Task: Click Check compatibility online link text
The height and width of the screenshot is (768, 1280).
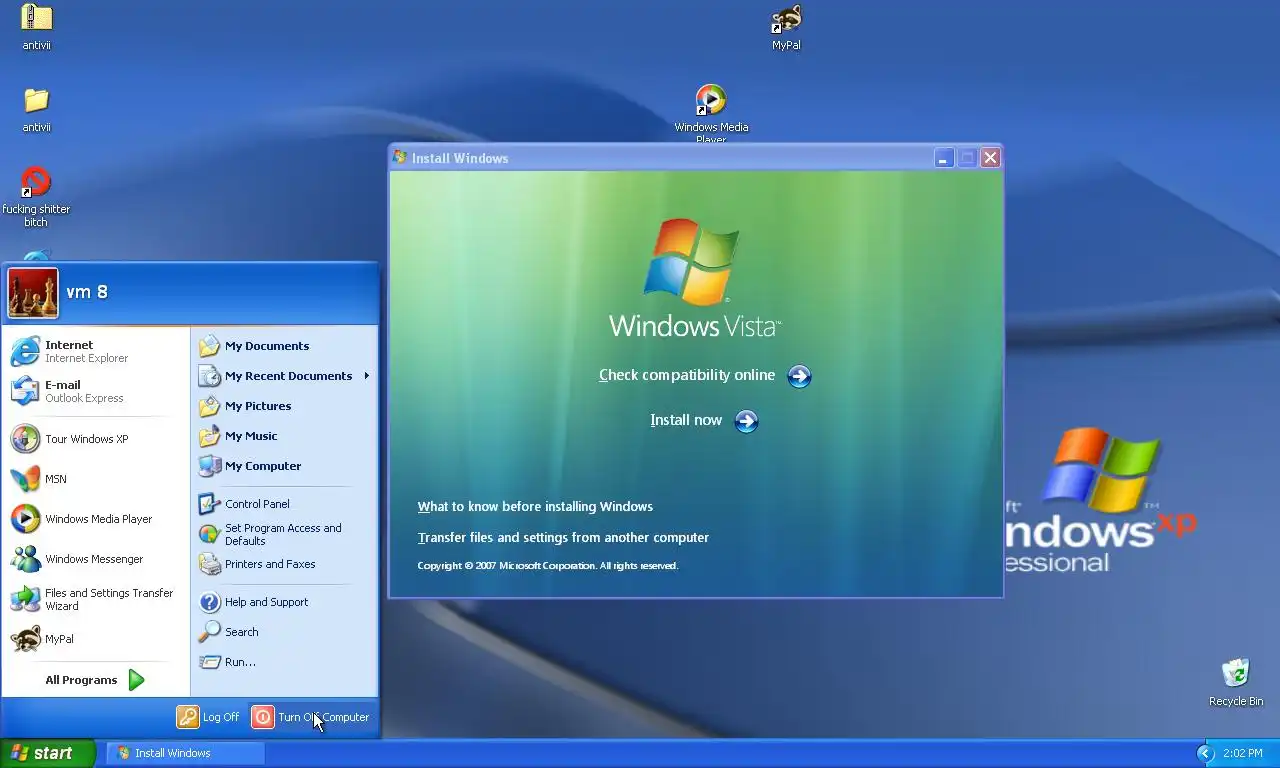Action: point(687,375)
